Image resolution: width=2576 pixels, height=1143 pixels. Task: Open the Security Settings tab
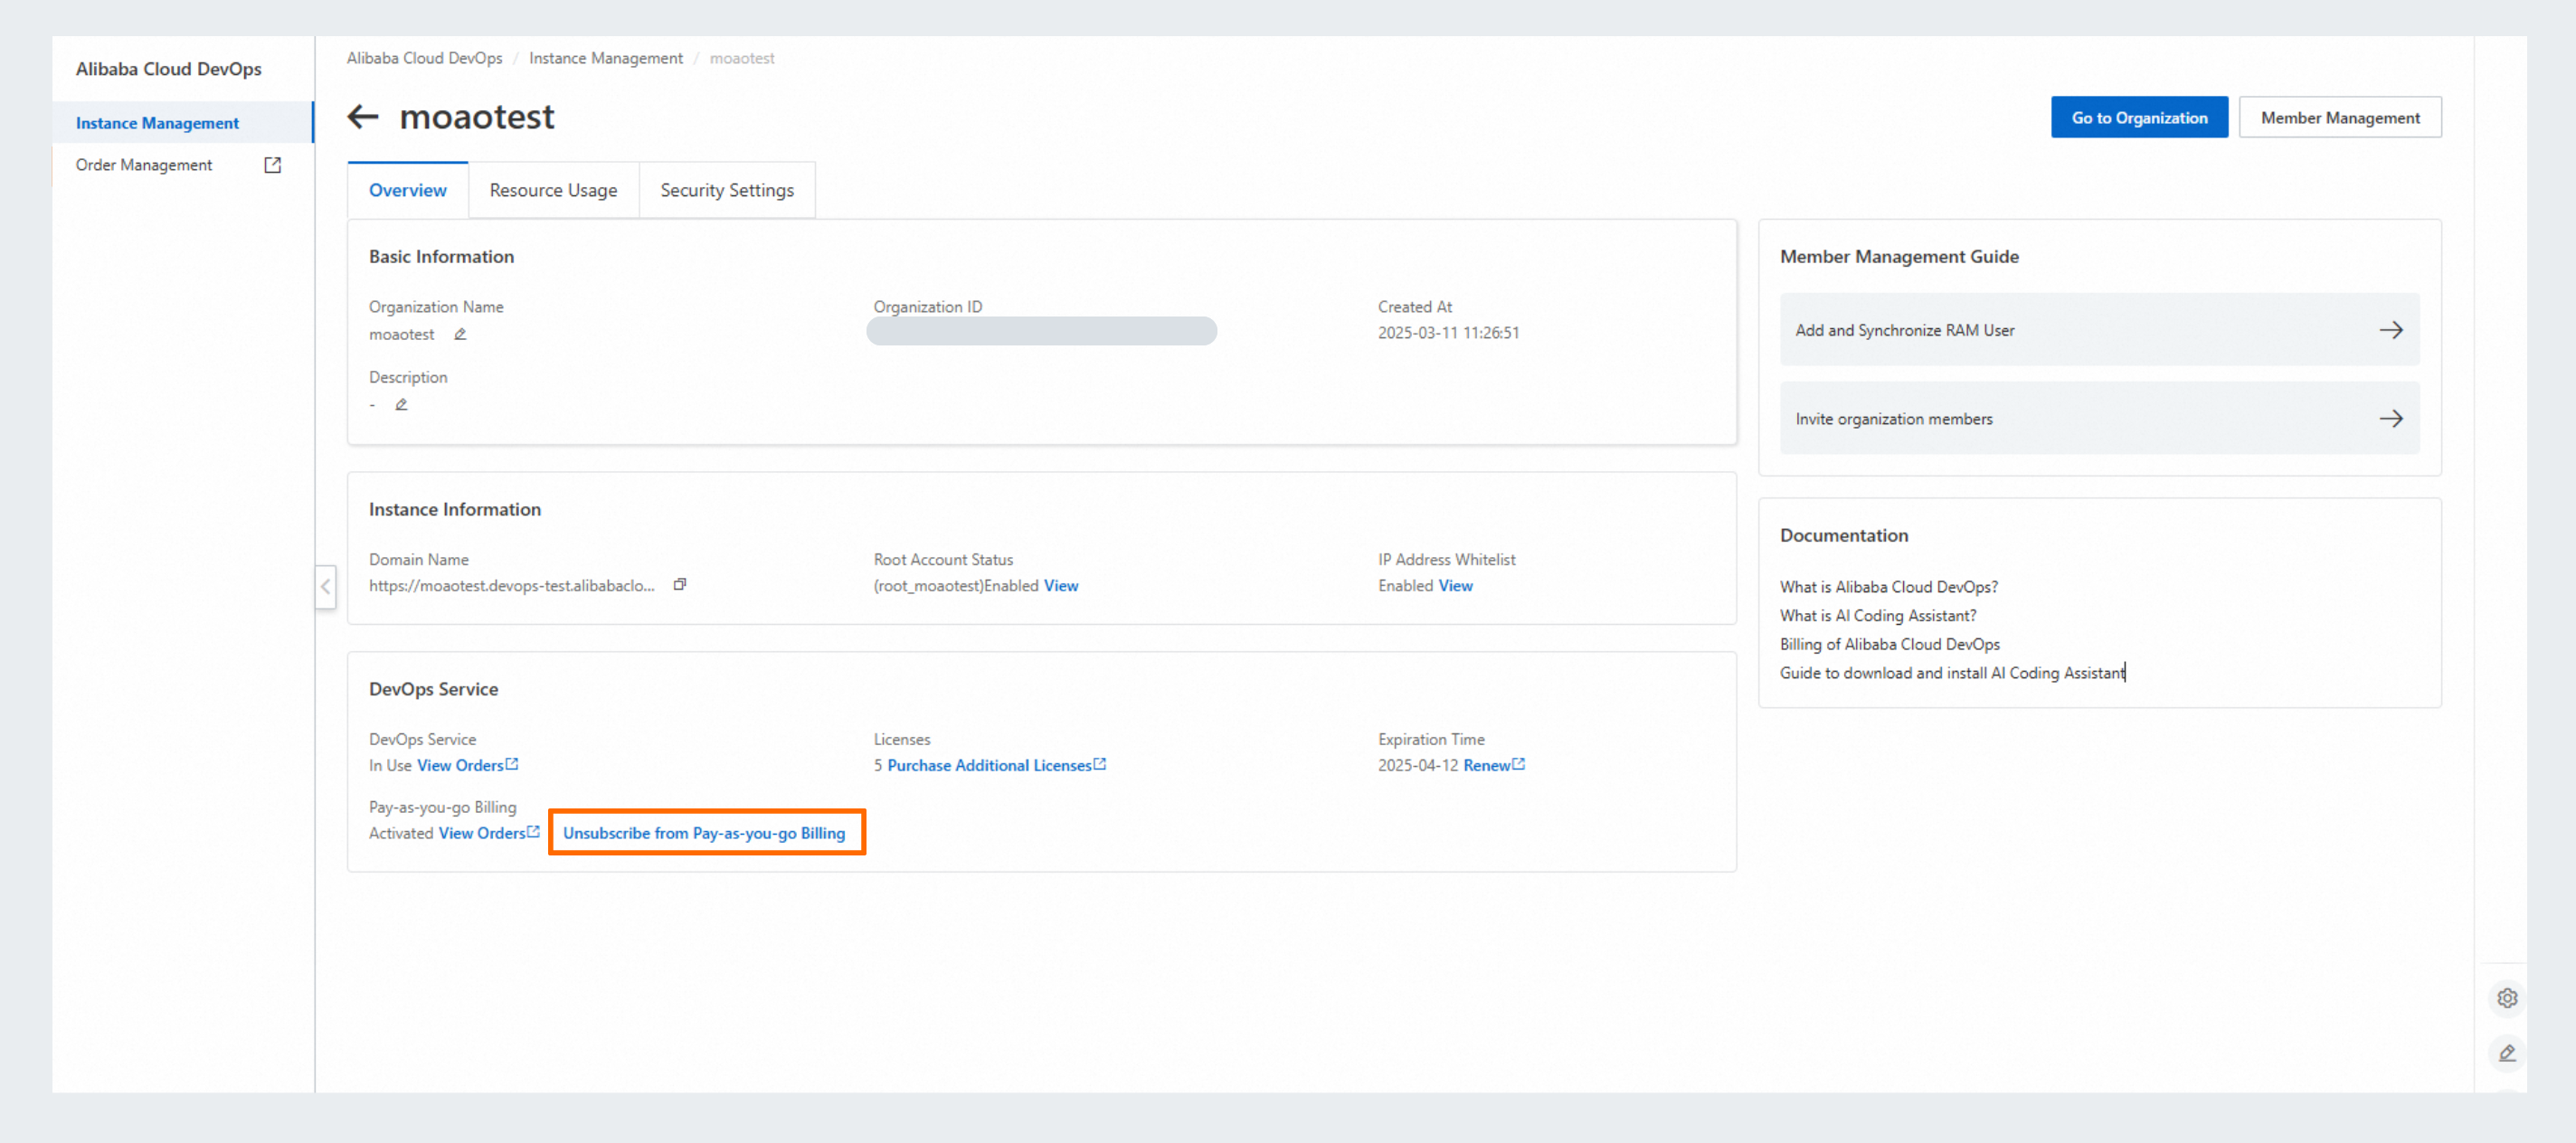(x=726, y=190)
